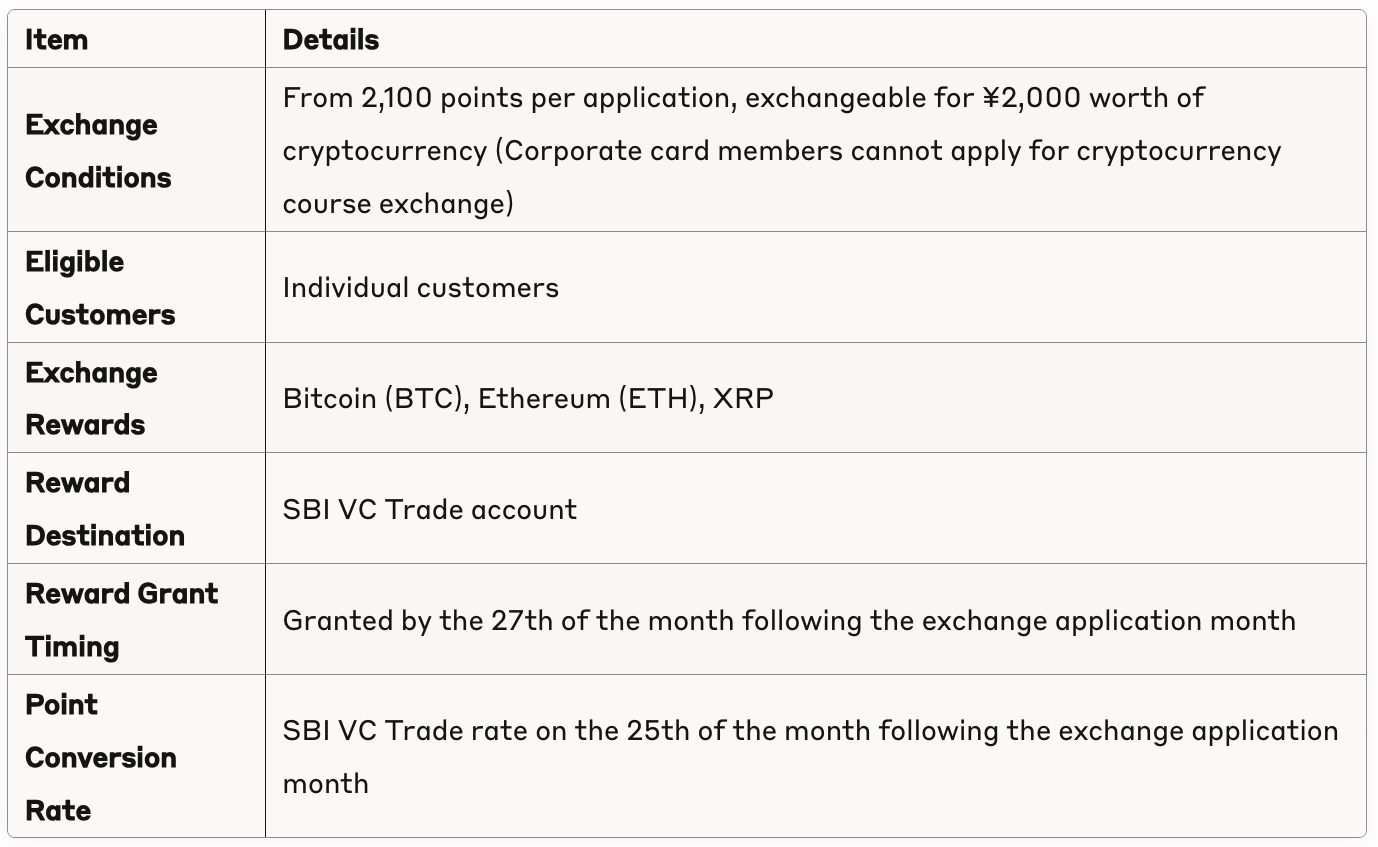The image size is (1378, 847).
Task: Click the SBI VC Trade account cell
Action: [429, 509]
